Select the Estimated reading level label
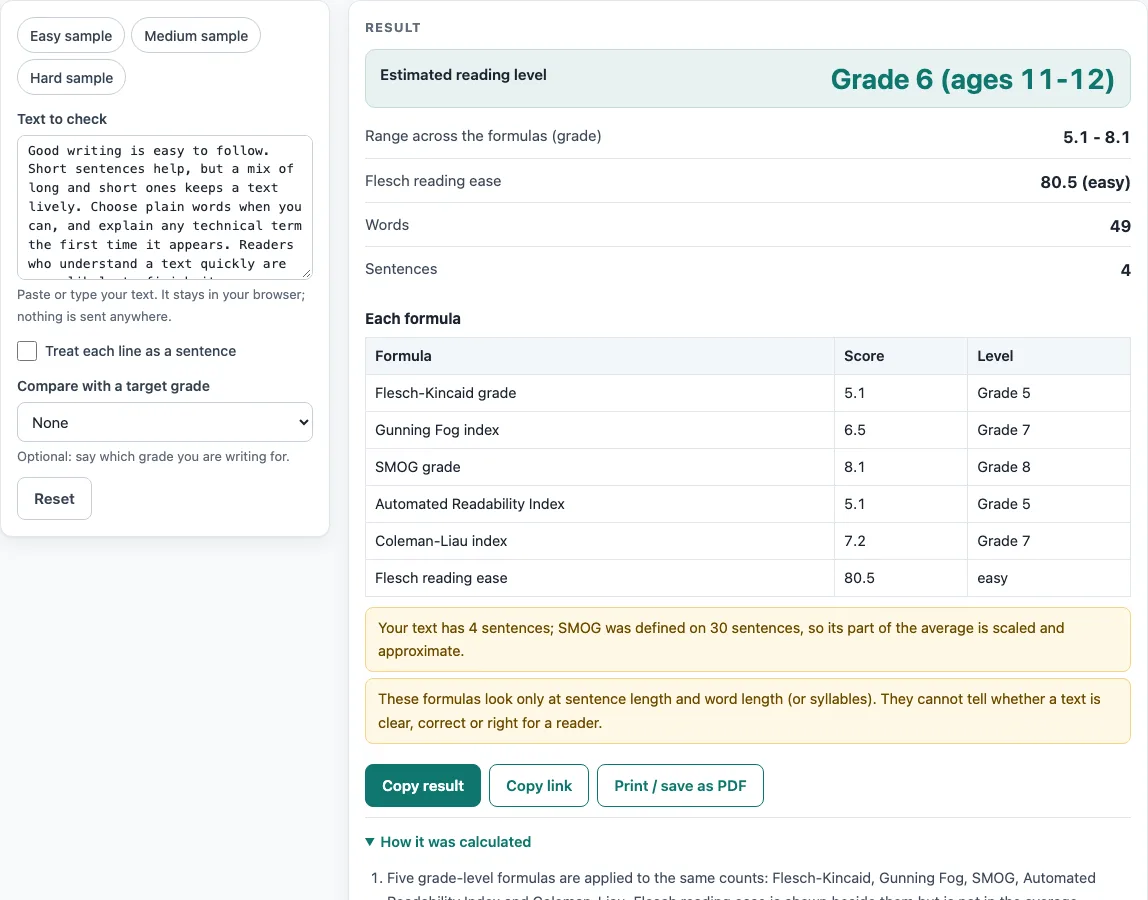 pos(463,75)
